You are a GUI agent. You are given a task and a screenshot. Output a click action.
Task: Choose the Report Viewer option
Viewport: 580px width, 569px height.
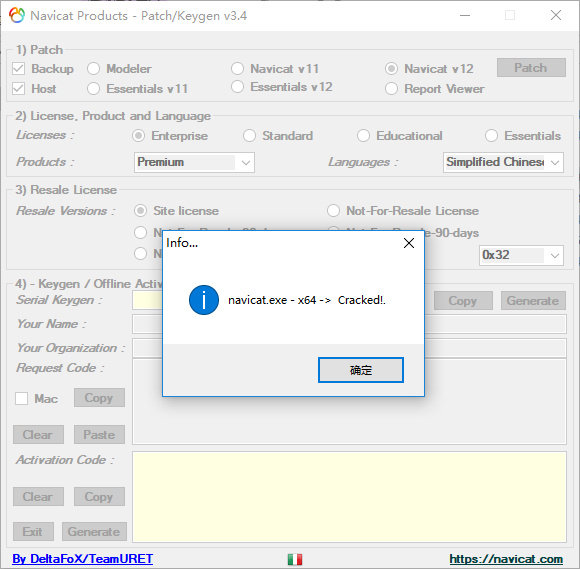(x=391, y=89)
